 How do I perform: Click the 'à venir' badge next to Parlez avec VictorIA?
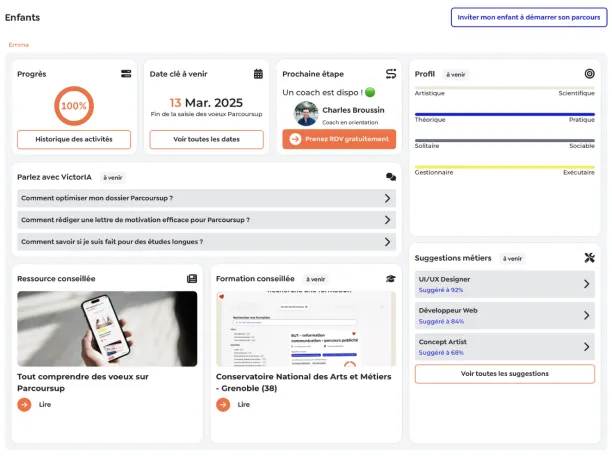(113, 178)
